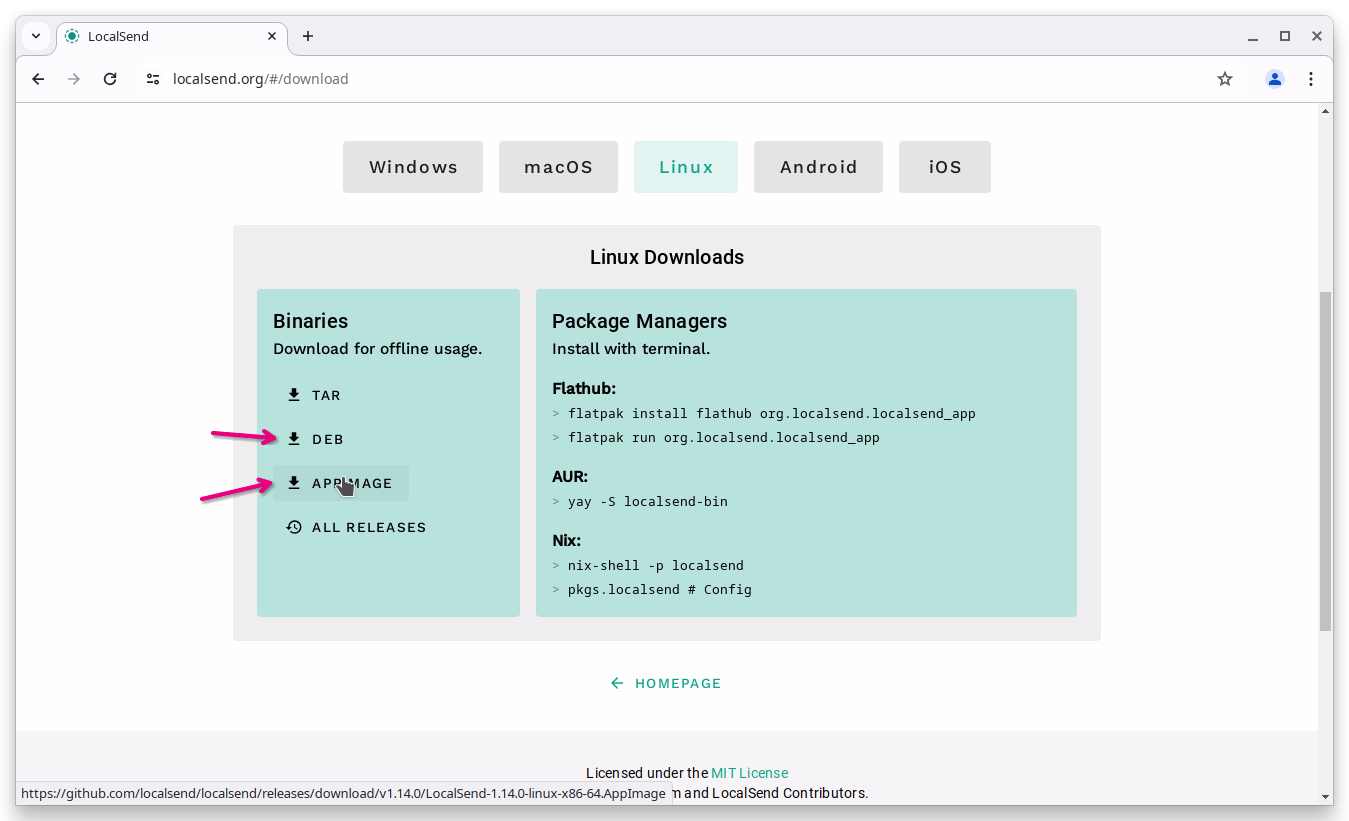Download the APPIMAGE binary
Screen dimensions: 1349x821
pyautogui.click(x=351, y=482)
